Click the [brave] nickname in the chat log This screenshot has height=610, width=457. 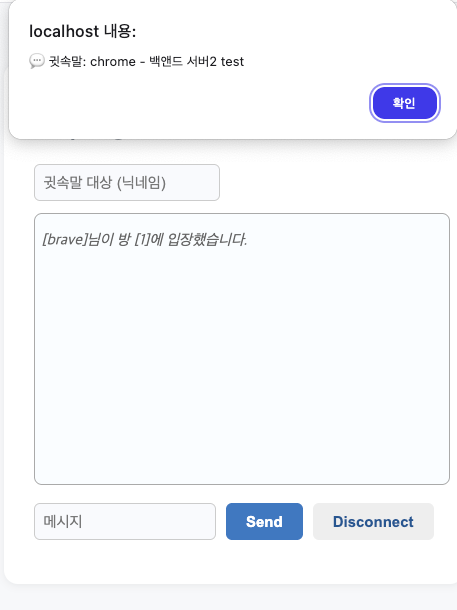point(64,239)
